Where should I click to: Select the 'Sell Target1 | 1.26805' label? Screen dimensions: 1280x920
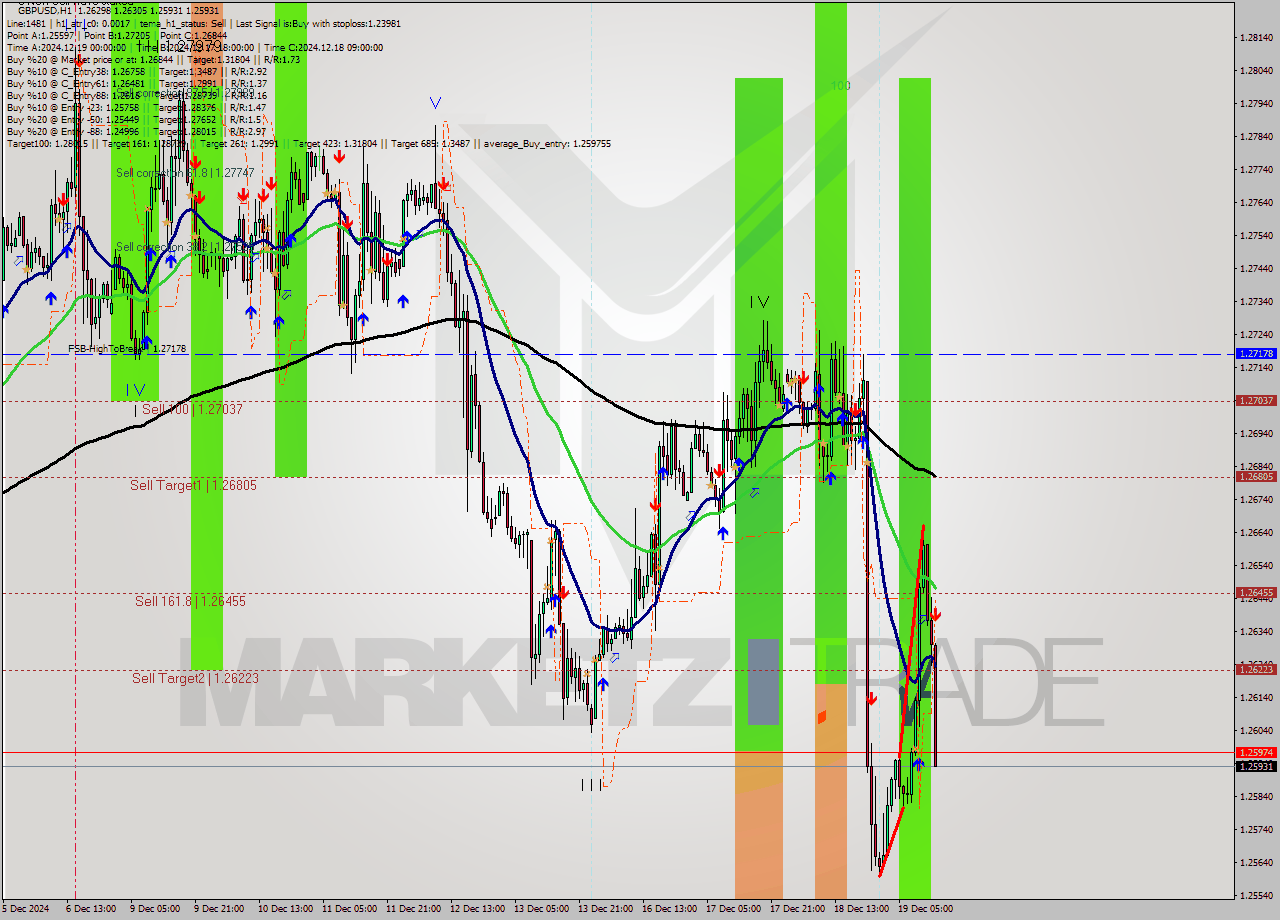coord(193,485)
